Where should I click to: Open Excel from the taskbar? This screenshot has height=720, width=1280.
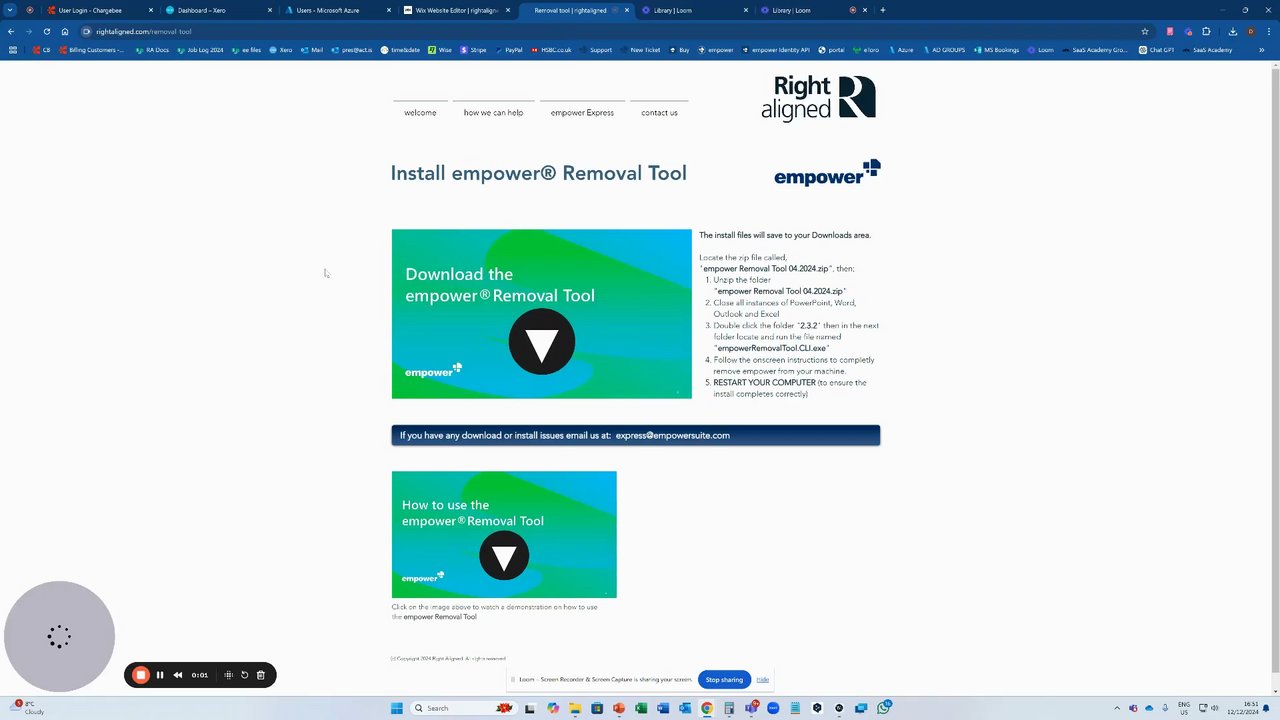click(641, 708)
